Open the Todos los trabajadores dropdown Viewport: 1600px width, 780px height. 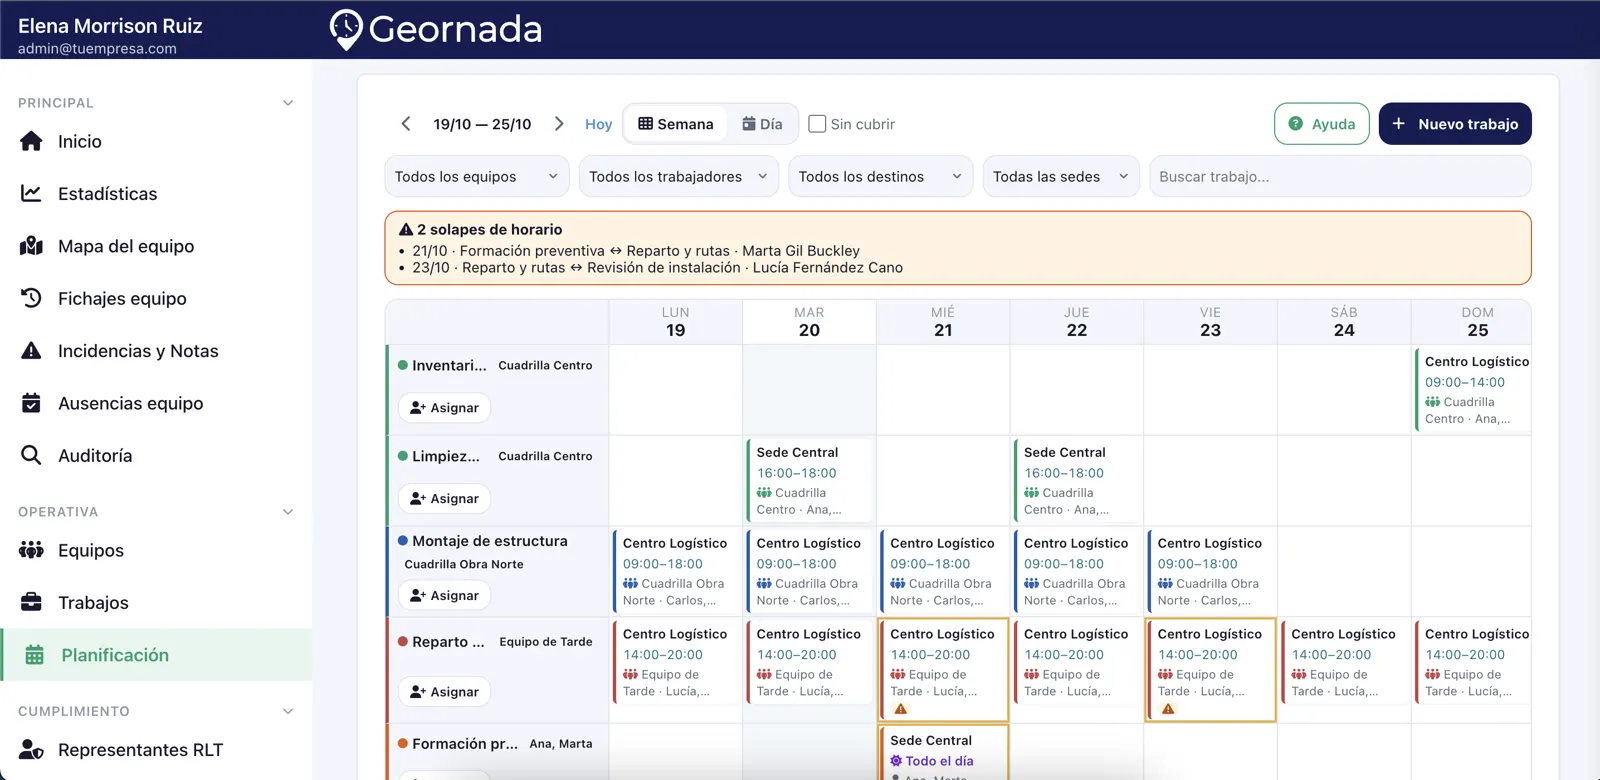679,176
